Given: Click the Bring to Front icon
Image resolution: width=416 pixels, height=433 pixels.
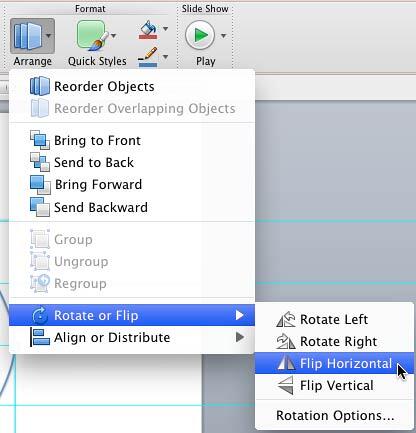Looking at the screenshot, I should point(40,140).
